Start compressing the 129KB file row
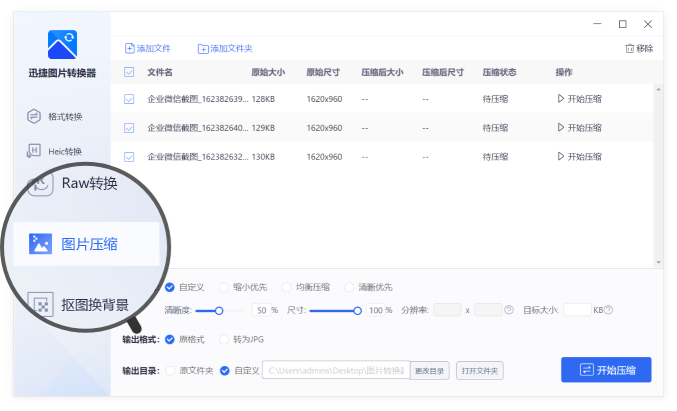677x411 pixels. click(579, 128)
